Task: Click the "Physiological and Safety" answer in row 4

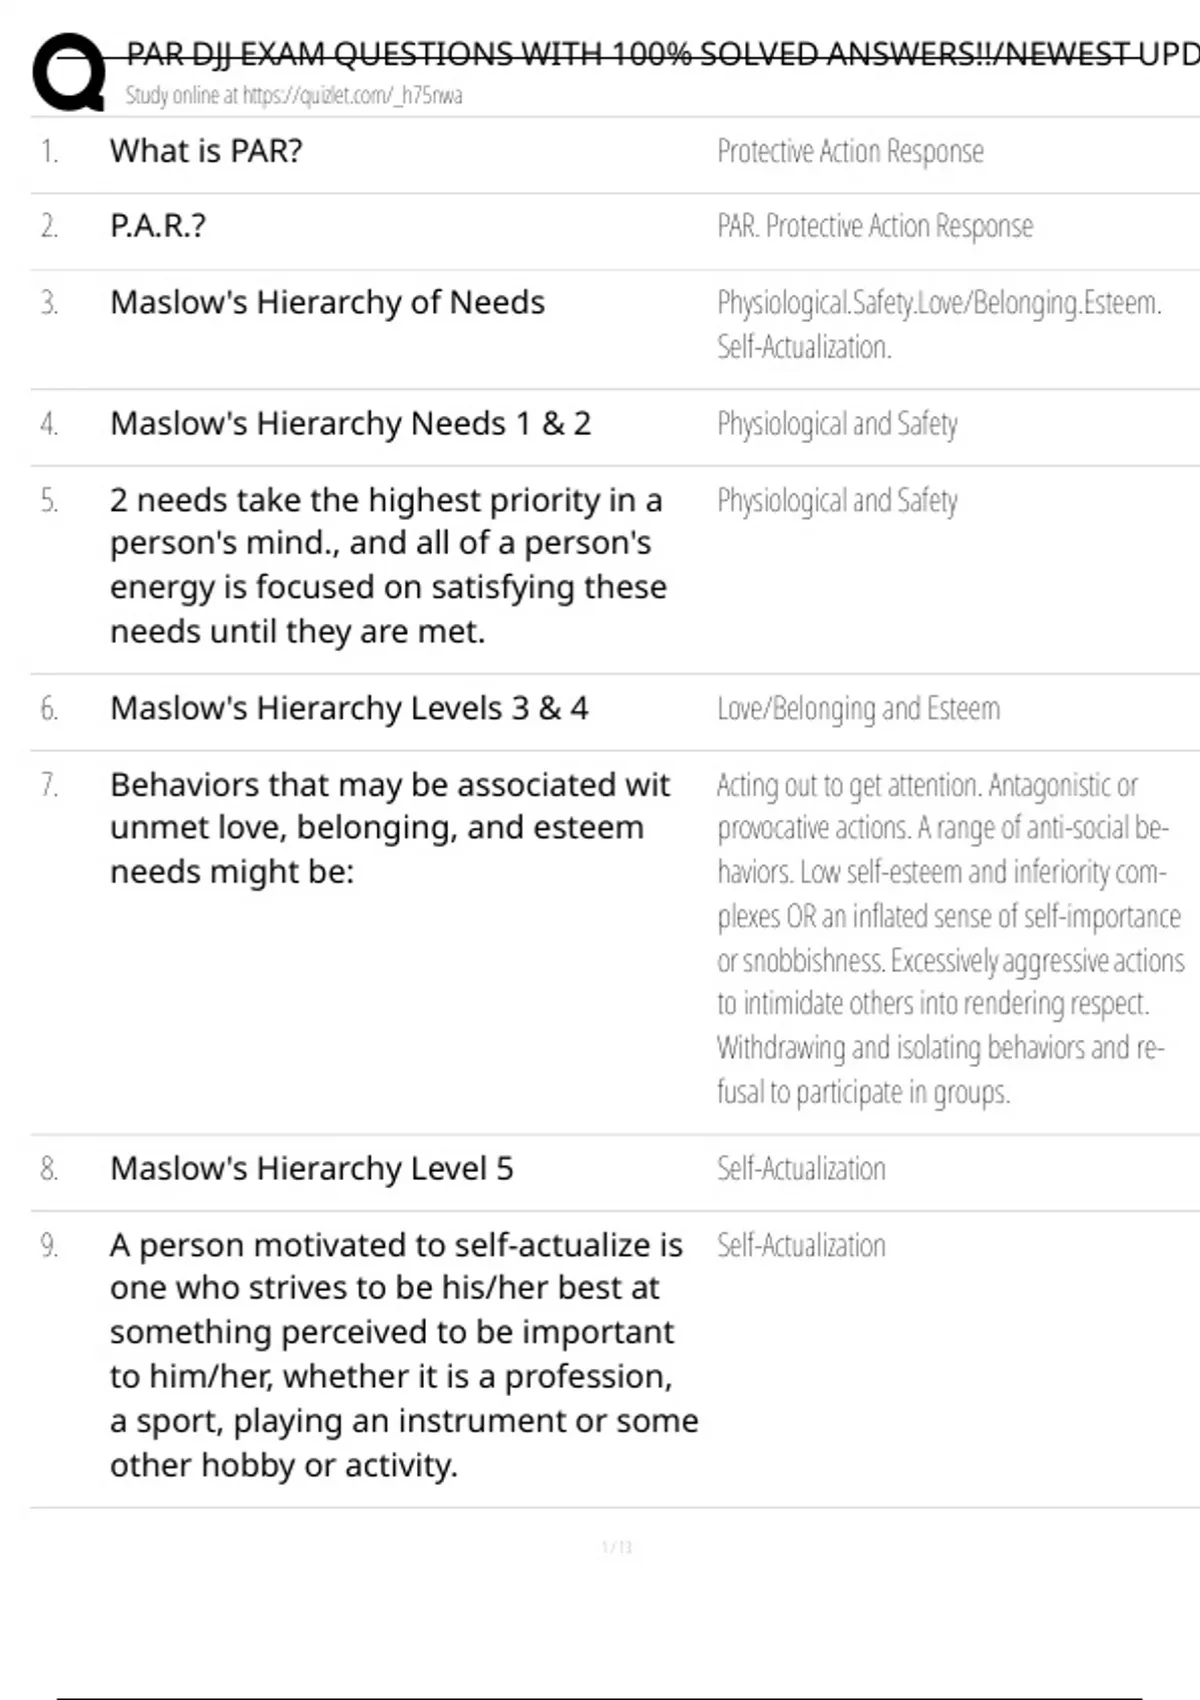Action: (x=837, y=424)
